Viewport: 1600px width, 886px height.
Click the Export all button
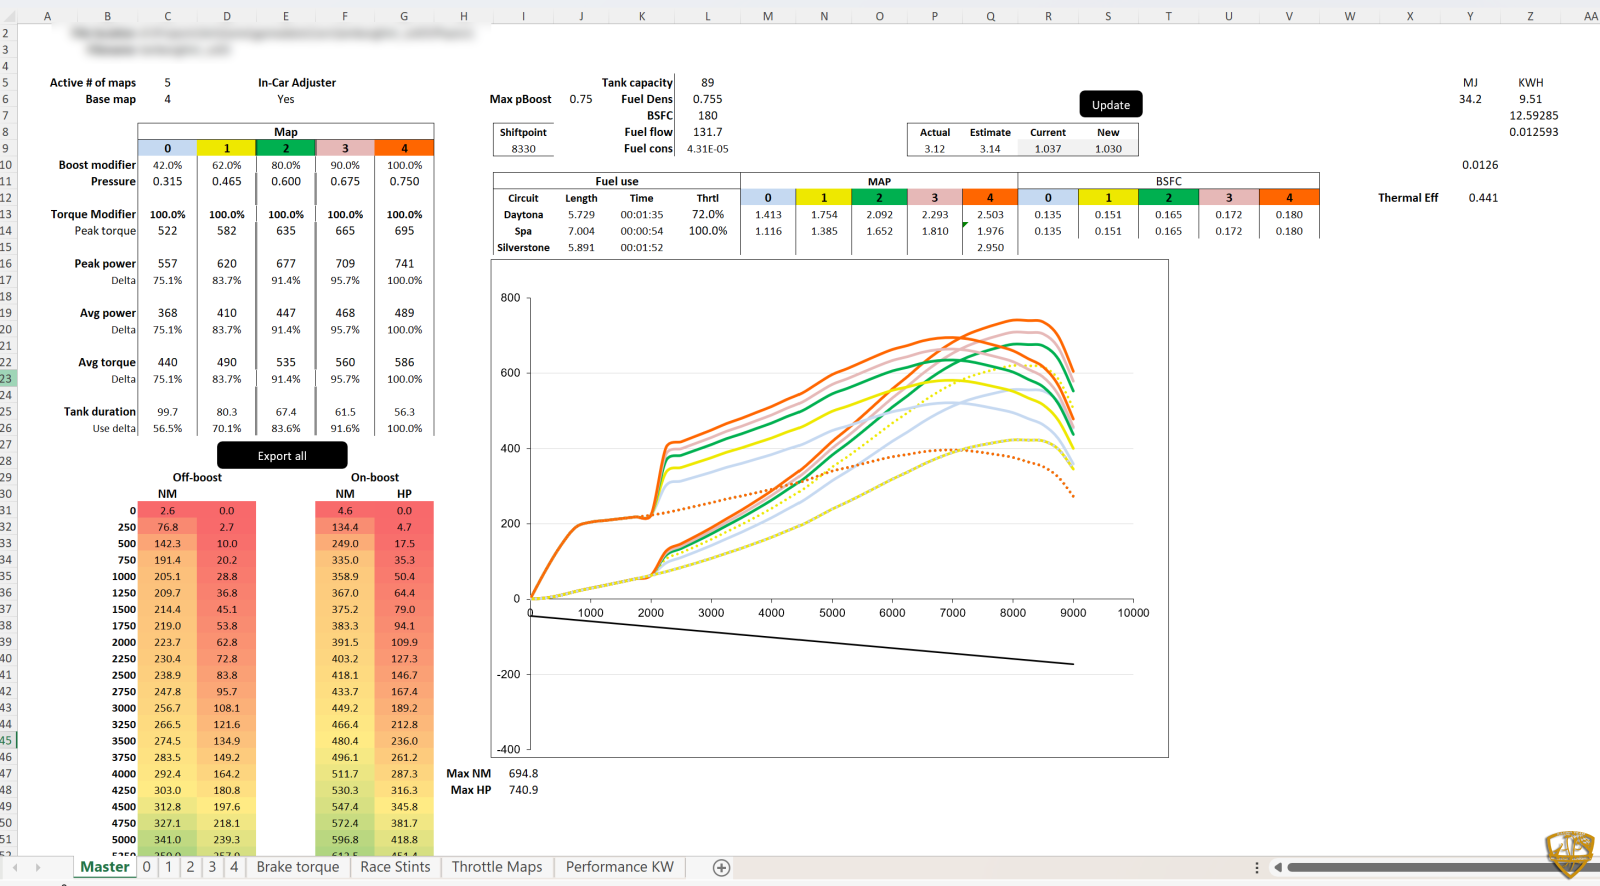[x=282, y=456]
